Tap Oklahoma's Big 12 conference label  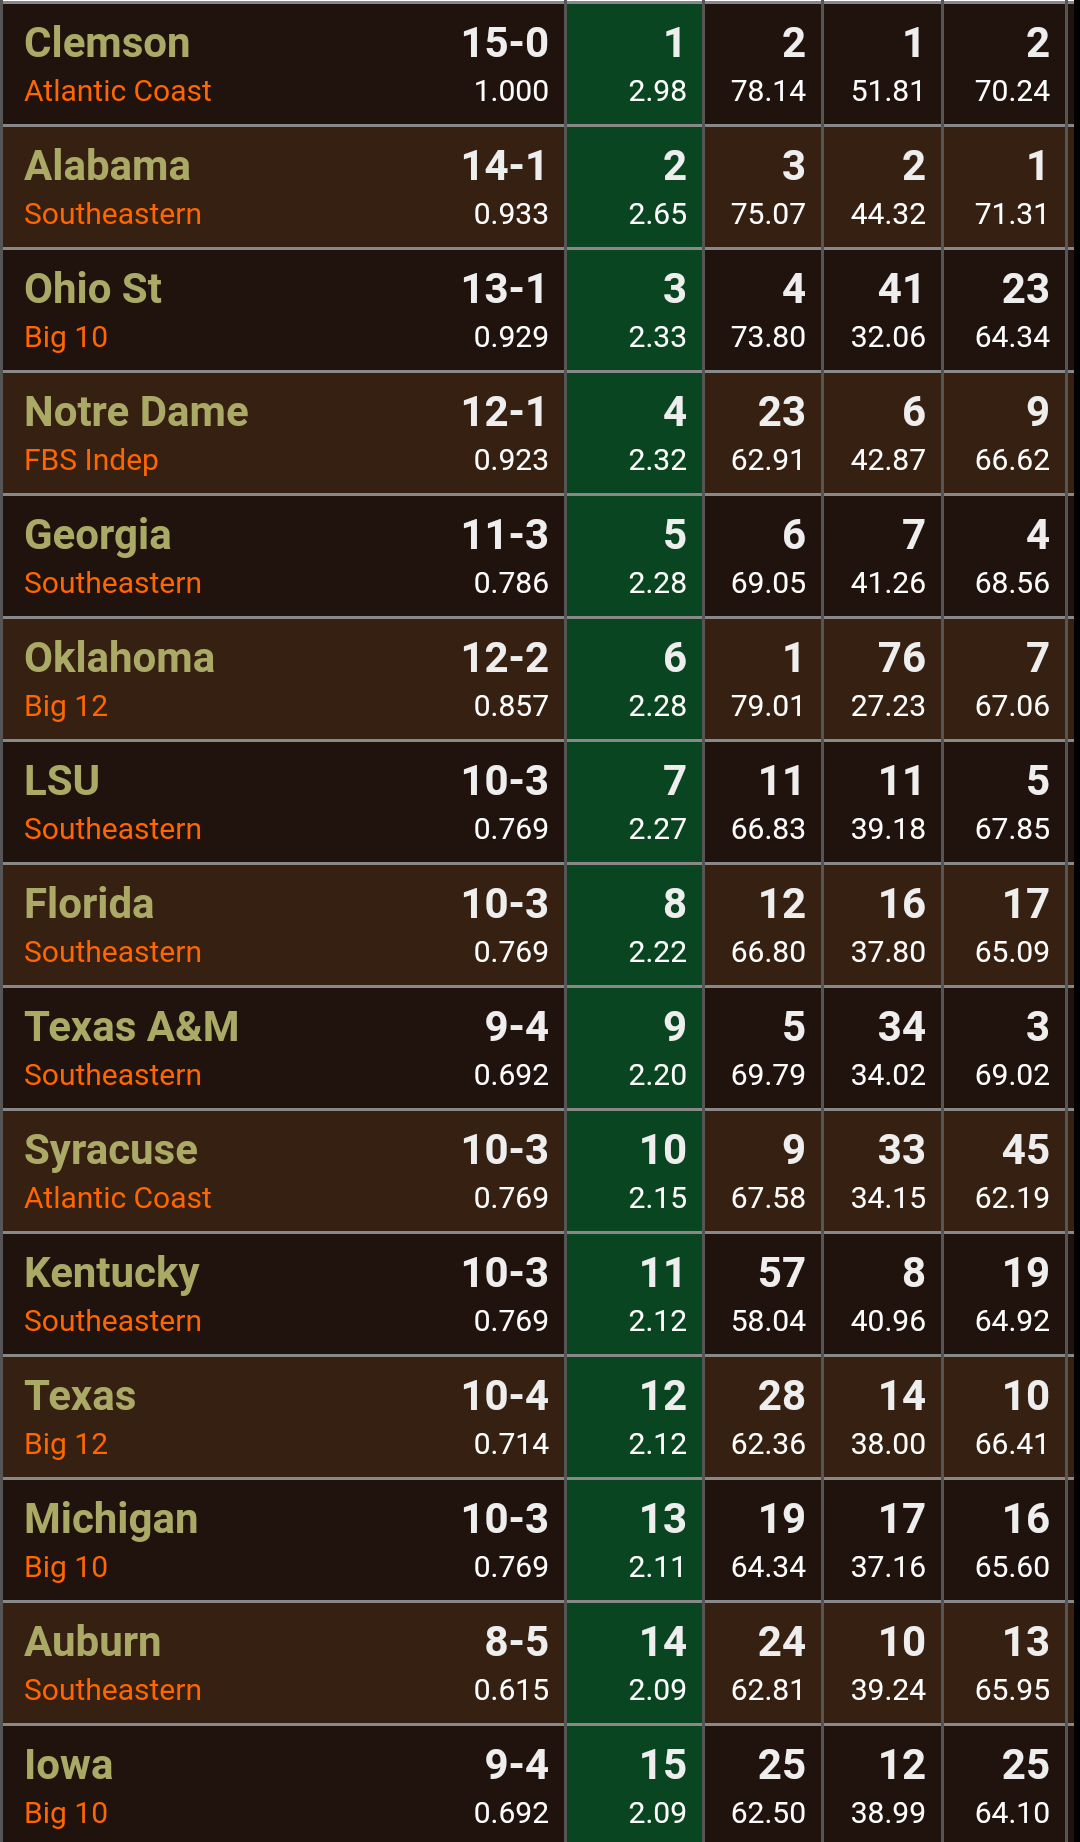click(66, 706)
